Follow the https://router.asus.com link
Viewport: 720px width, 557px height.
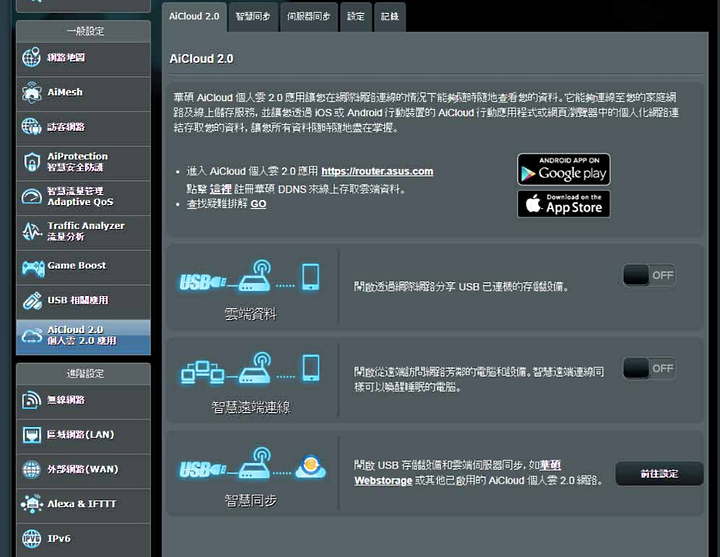tap(377, 171)
